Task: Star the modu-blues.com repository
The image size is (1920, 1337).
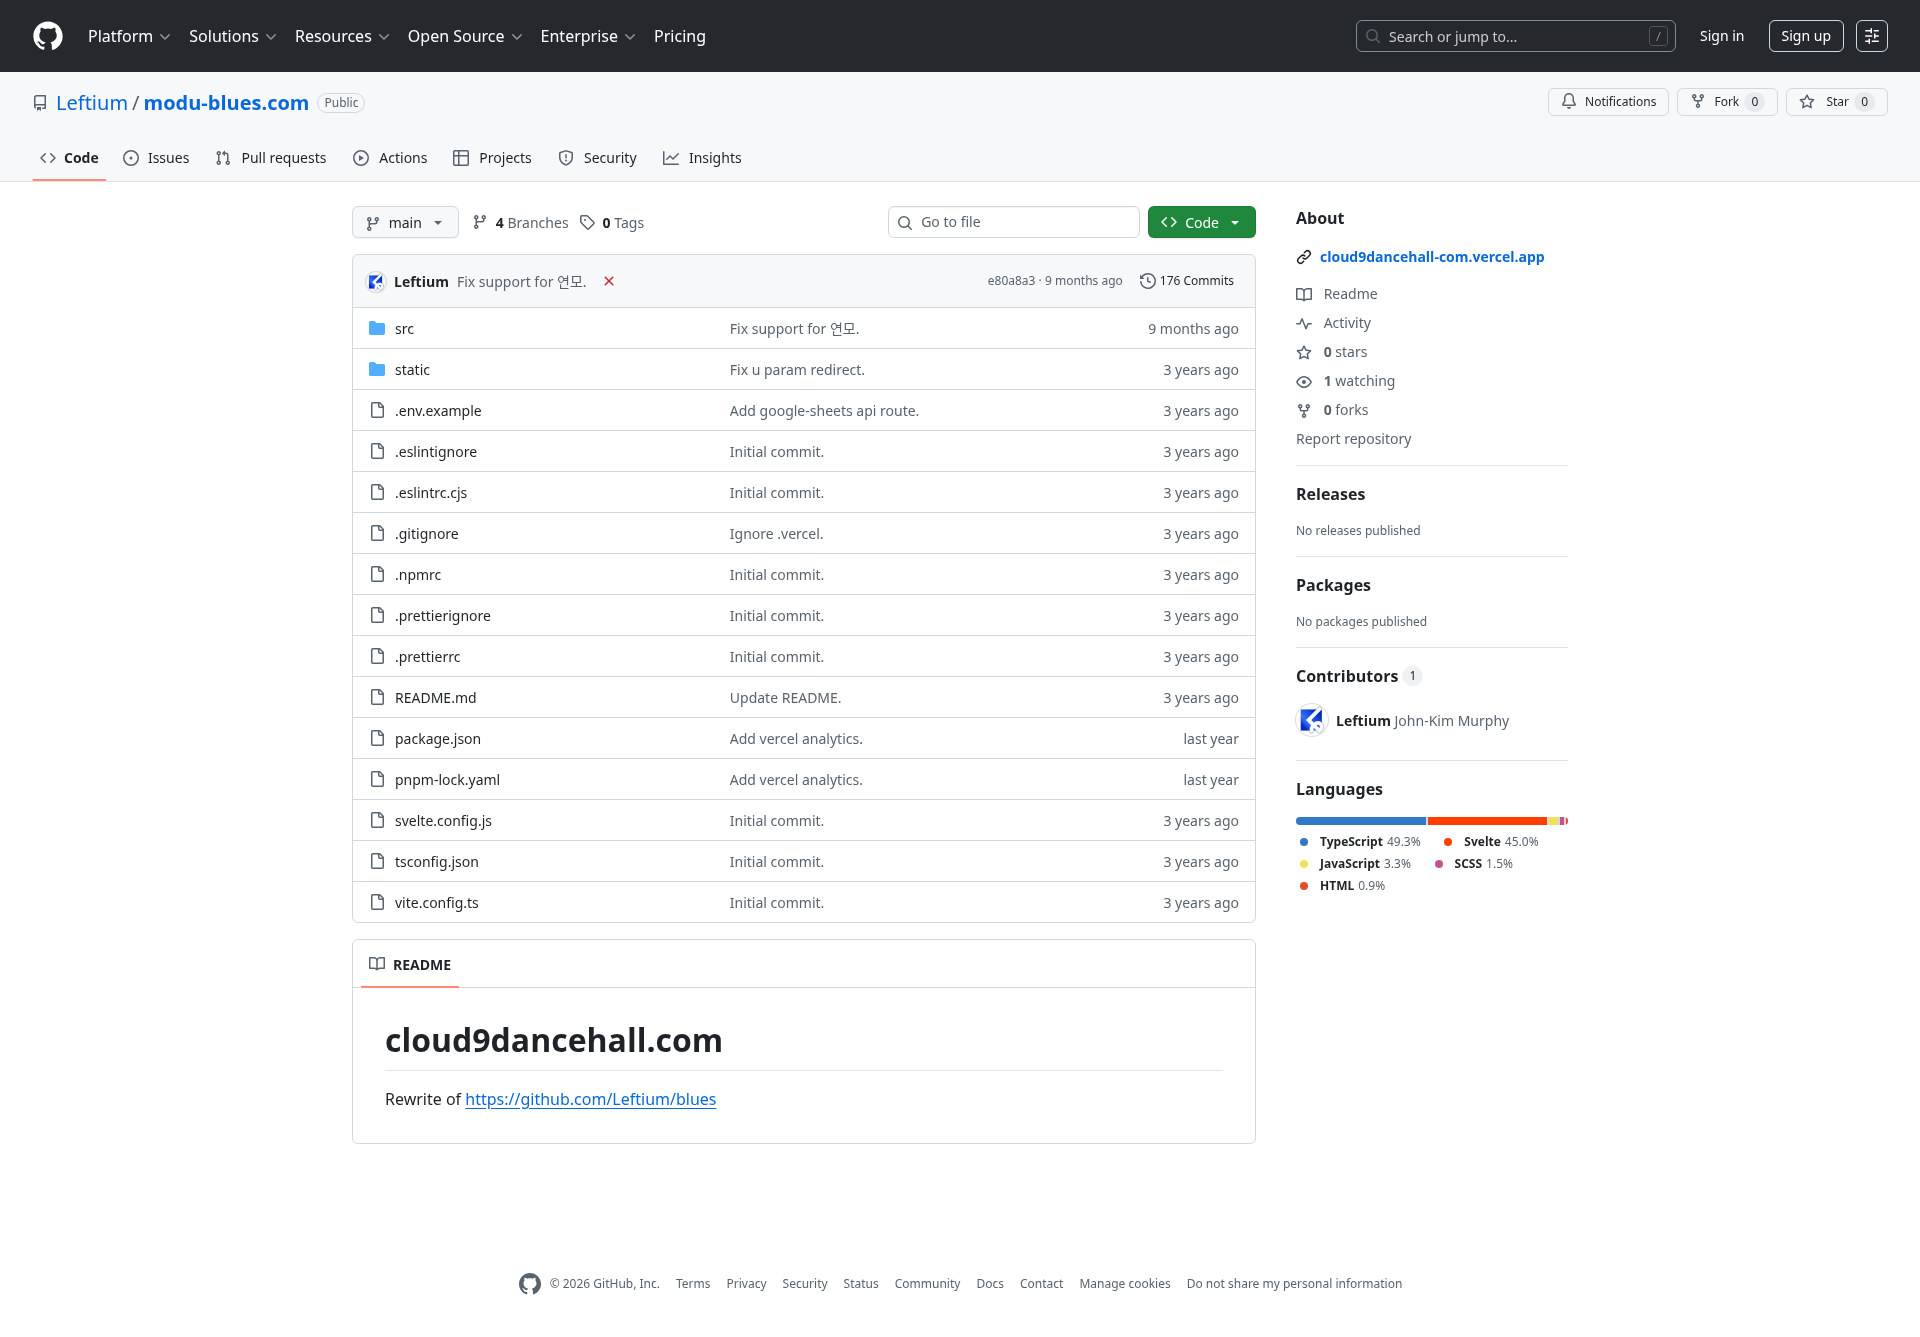Action: point(1836,102)
